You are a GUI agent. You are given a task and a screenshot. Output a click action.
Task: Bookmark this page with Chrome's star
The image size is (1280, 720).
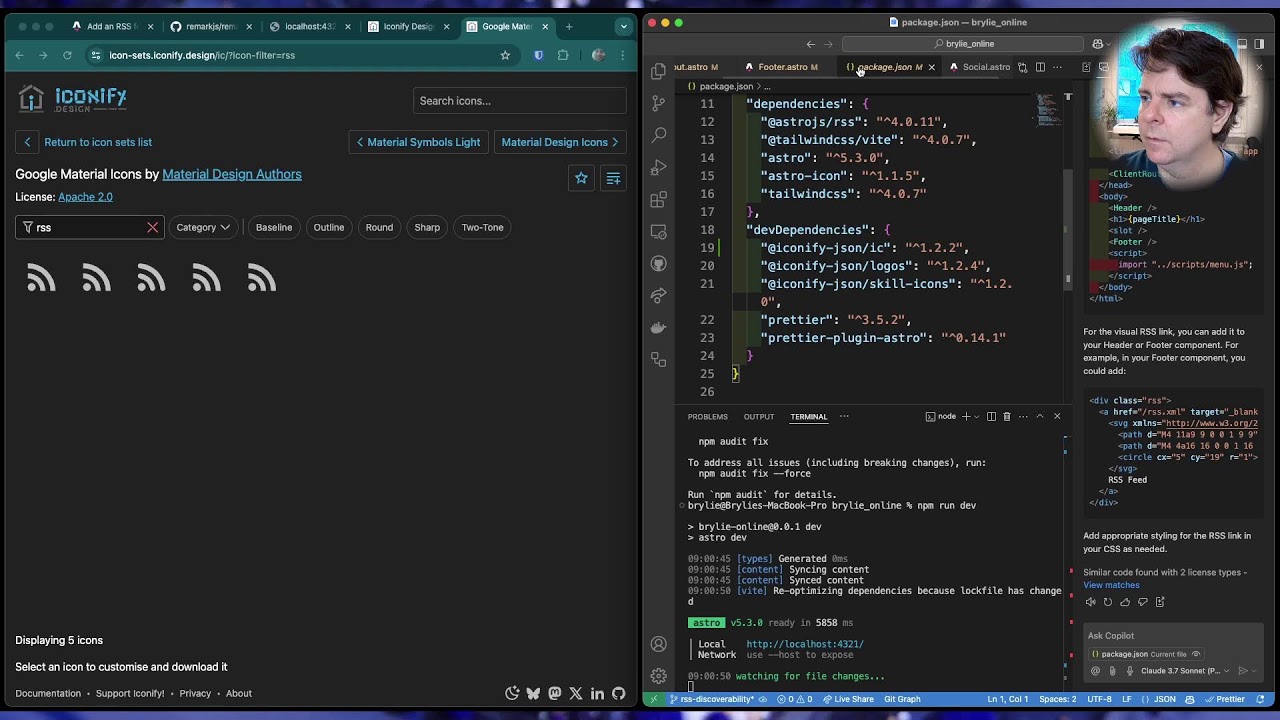(505, 55)
